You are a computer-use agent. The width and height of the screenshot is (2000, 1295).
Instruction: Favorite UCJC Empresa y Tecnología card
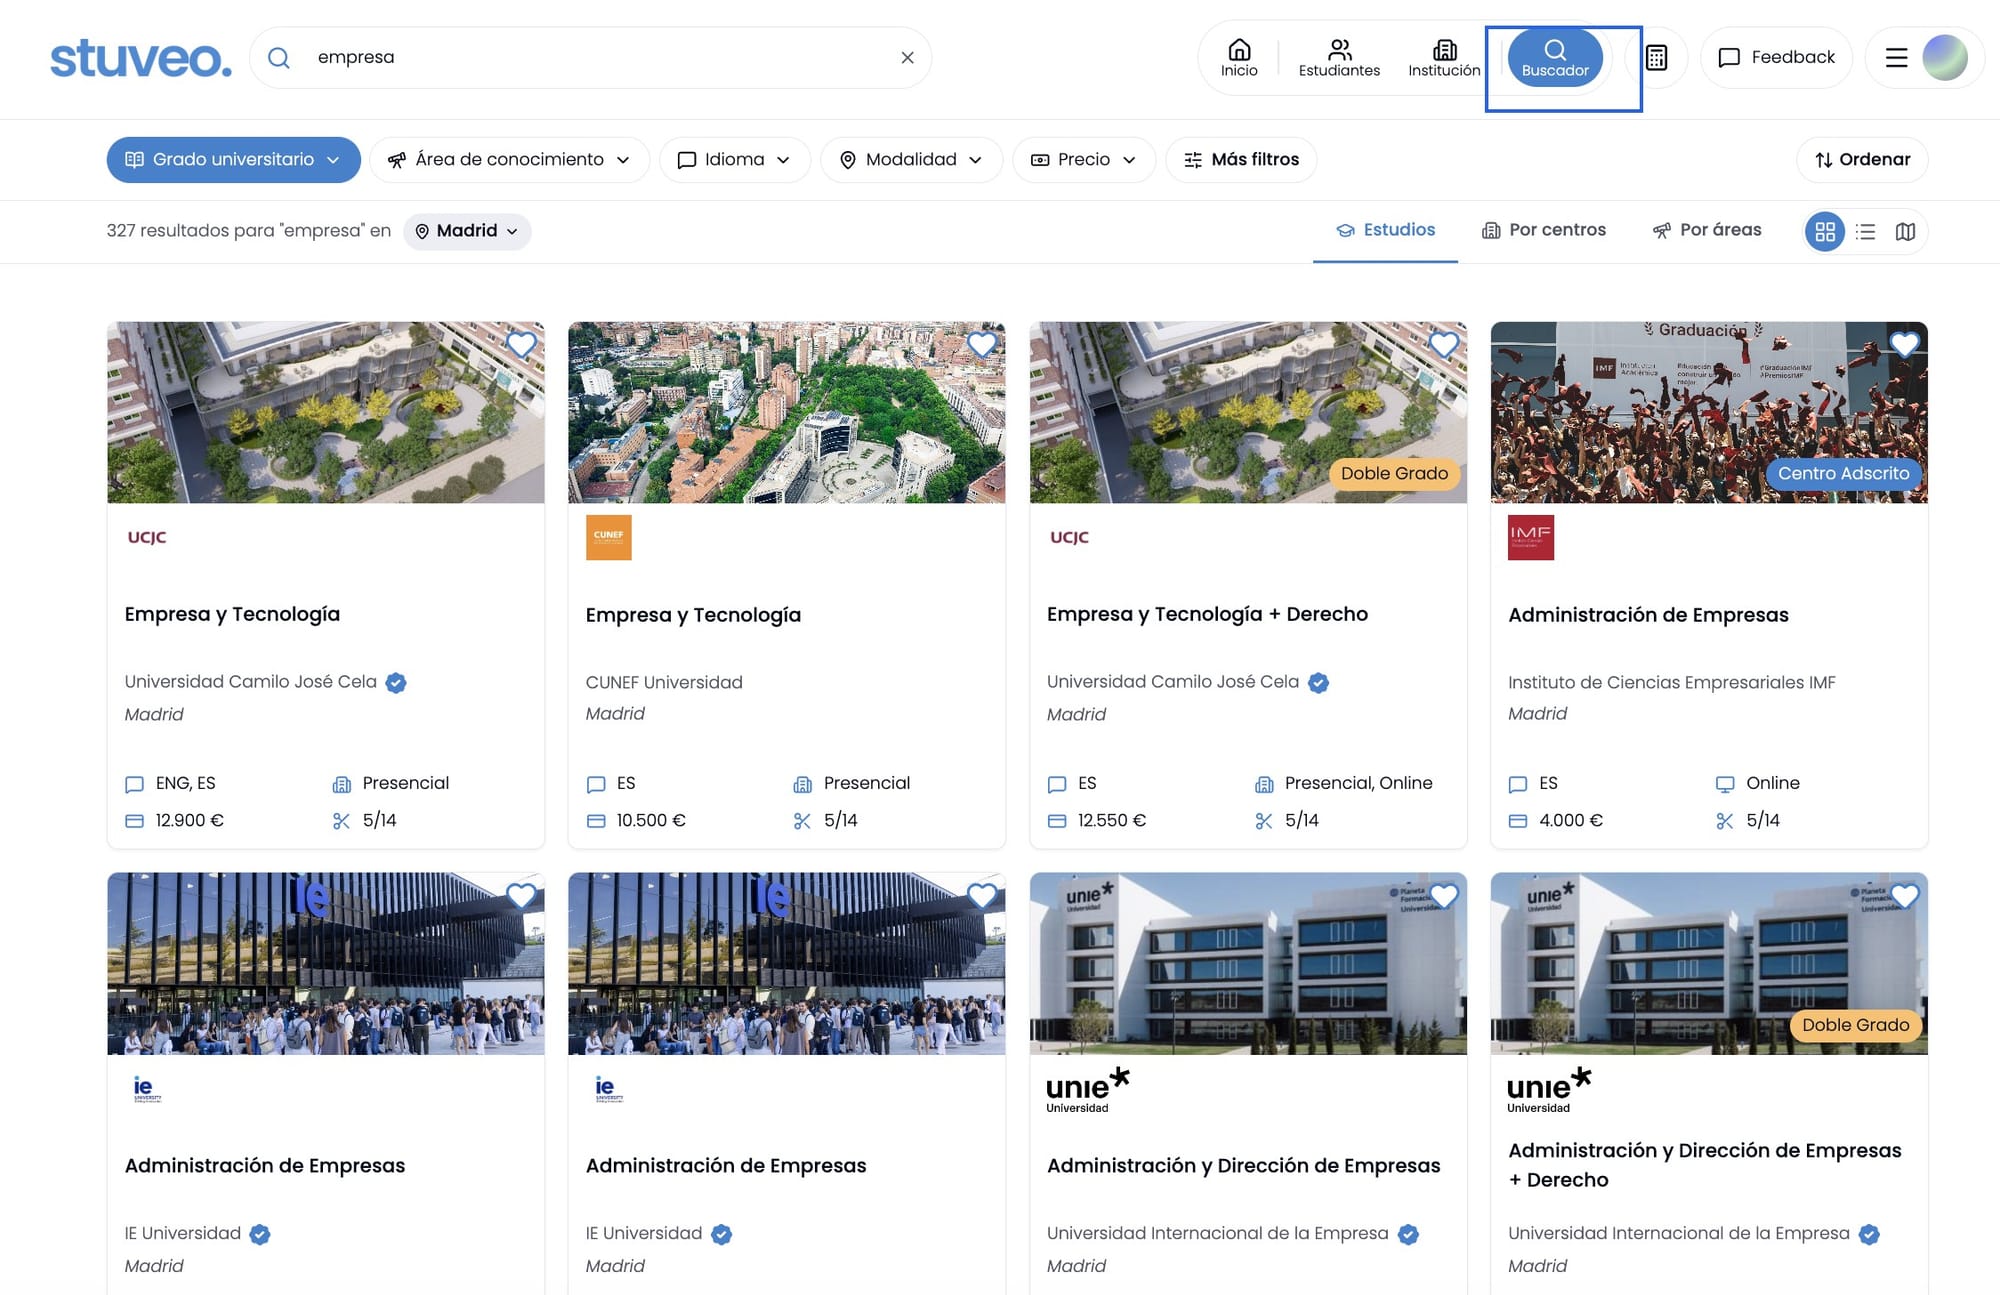point(521,345)
